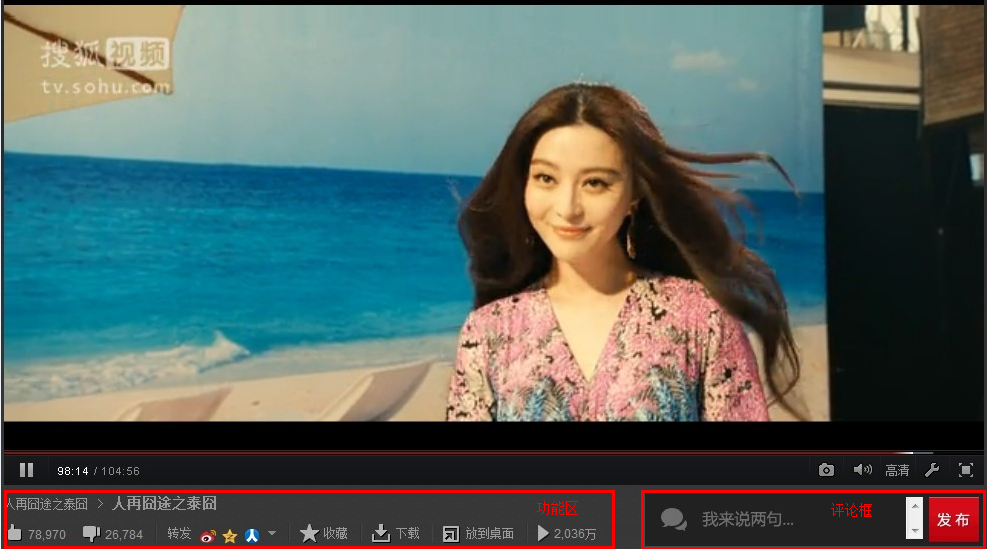987x549 pixels.
Task: Add video to favorites 收藏
Action: point(324,534)
